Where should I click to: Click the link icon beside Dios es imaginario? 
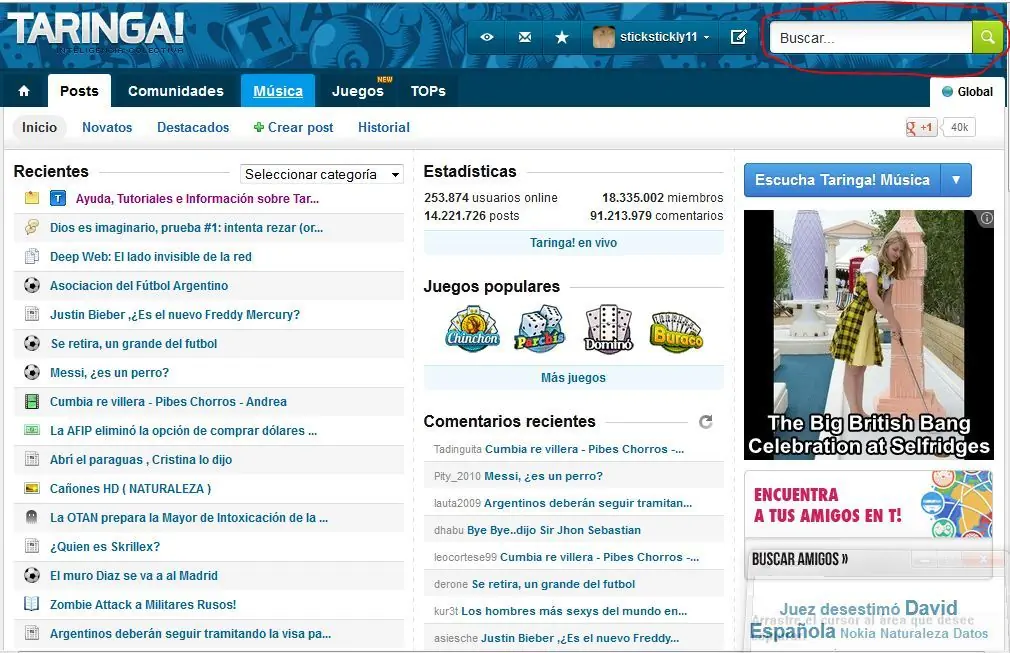point(32,227)
